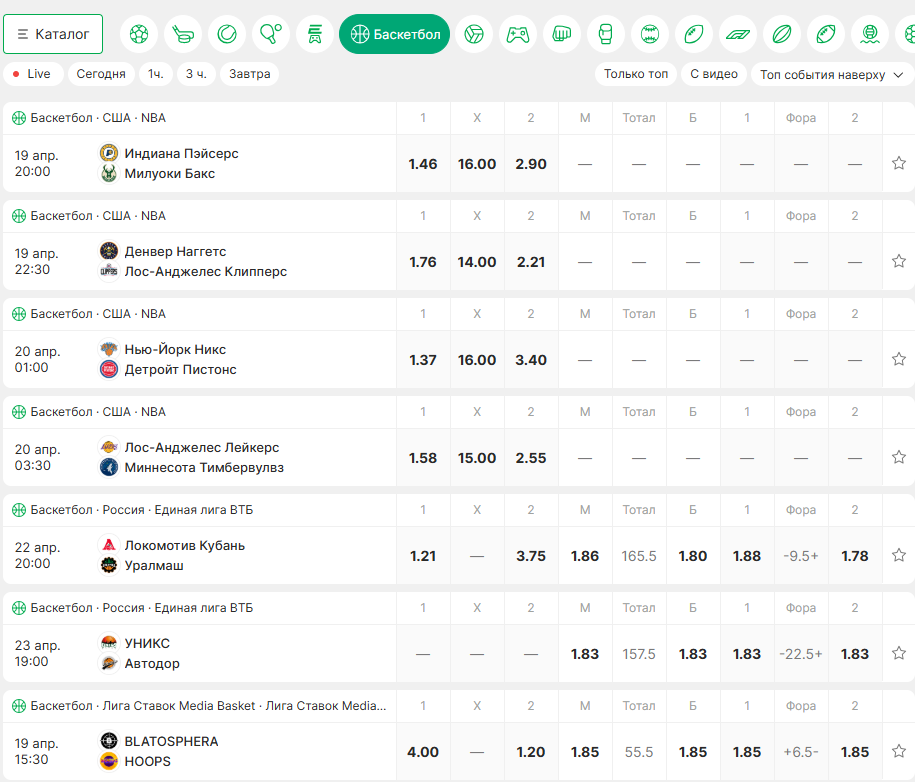Pick draw odds 14.00 for Денвер match
Viewport: 915px width, 782px height.
coord(477,262)
